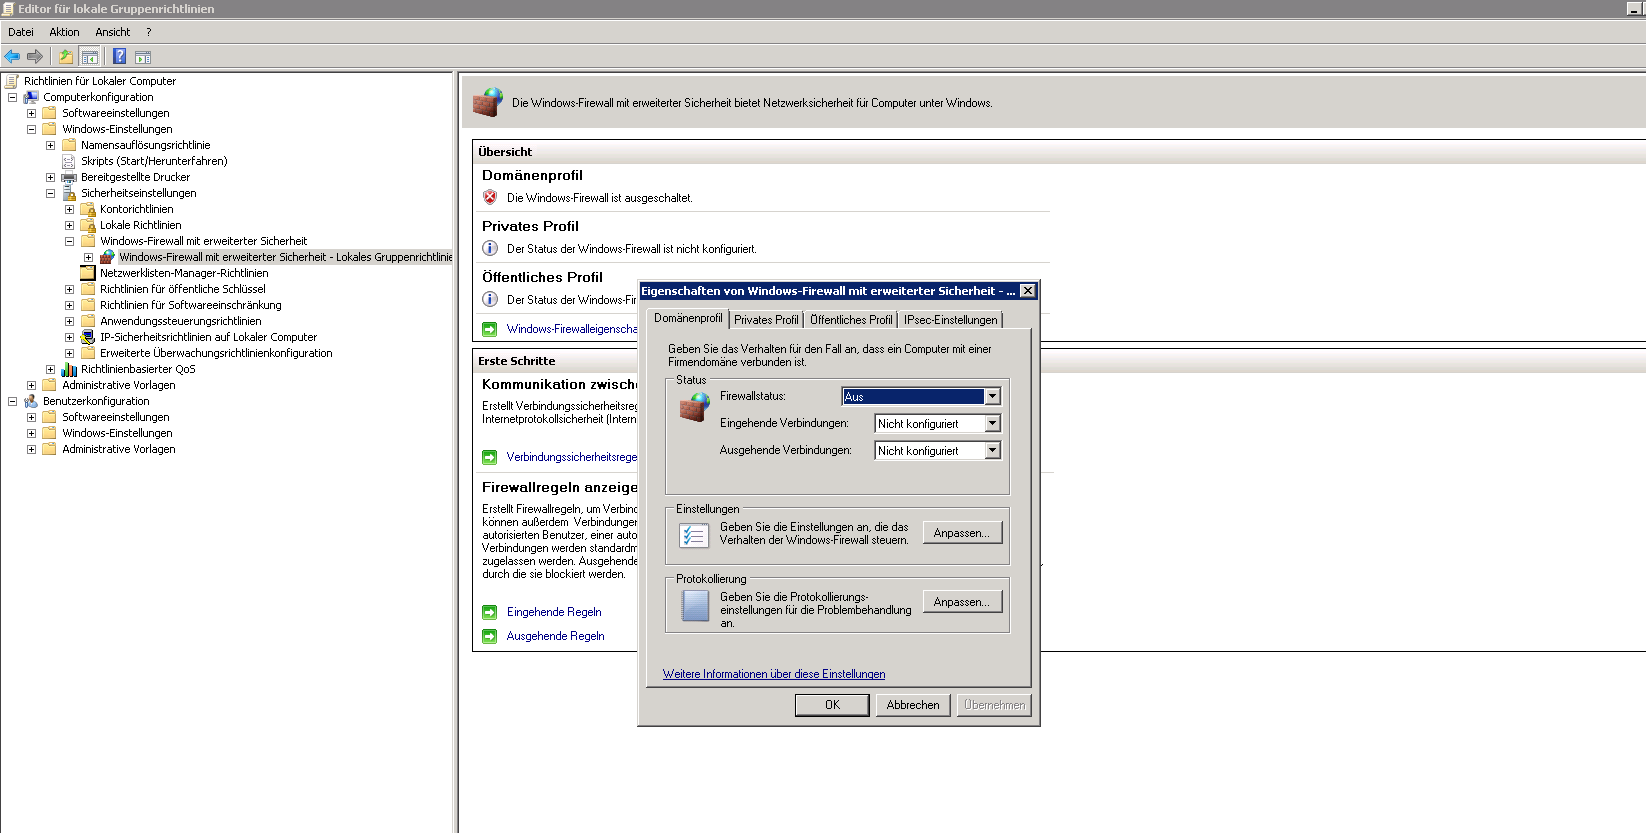
Task: Open Weitere Informationen über diese Einstellungen link
Action: [x=774, y=674]
